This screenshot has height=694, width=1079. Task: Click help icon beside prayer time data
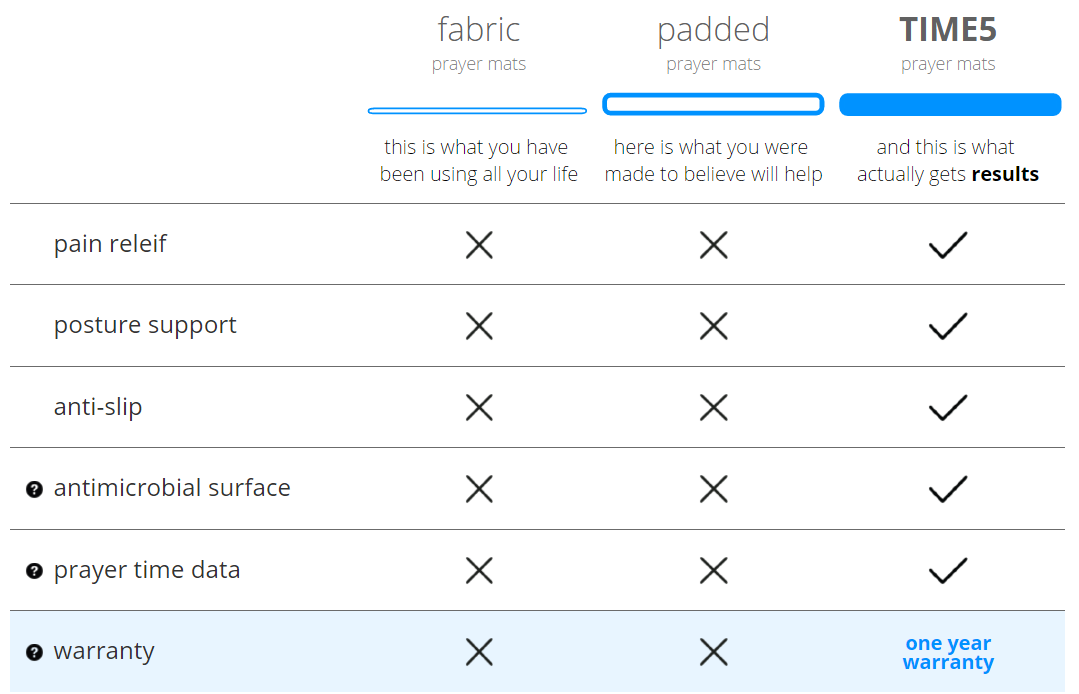34,571
